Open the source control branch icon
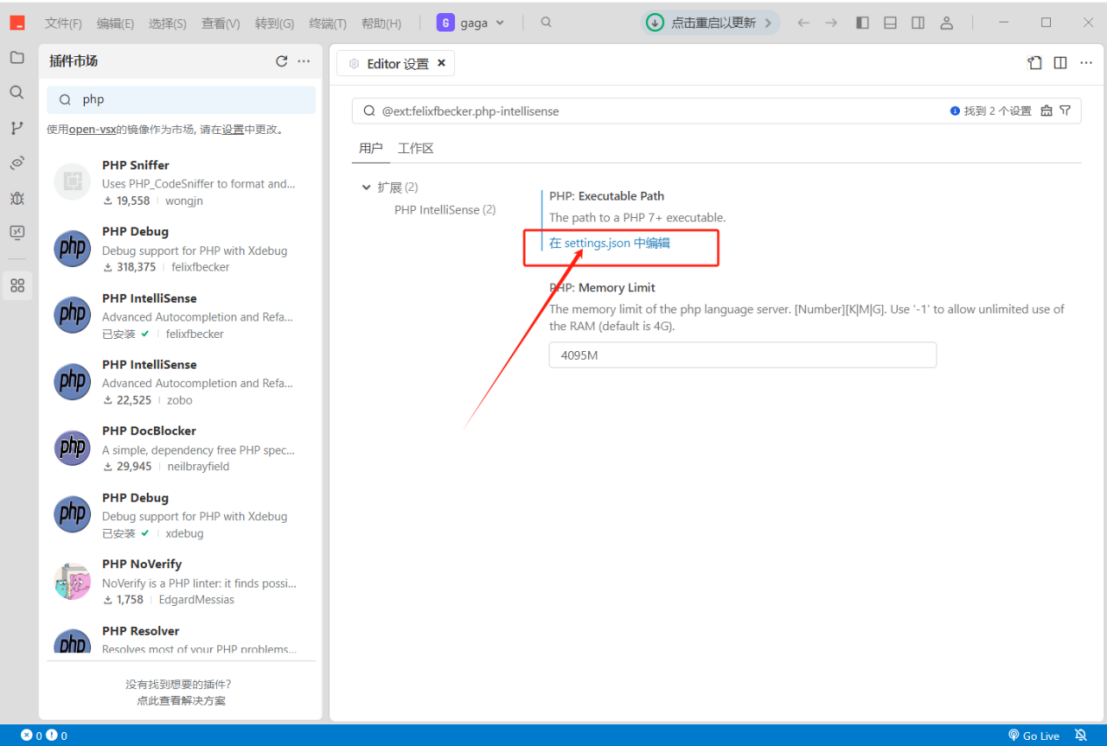This screenshot has height=746, width=1107. [x=17, y=128]
